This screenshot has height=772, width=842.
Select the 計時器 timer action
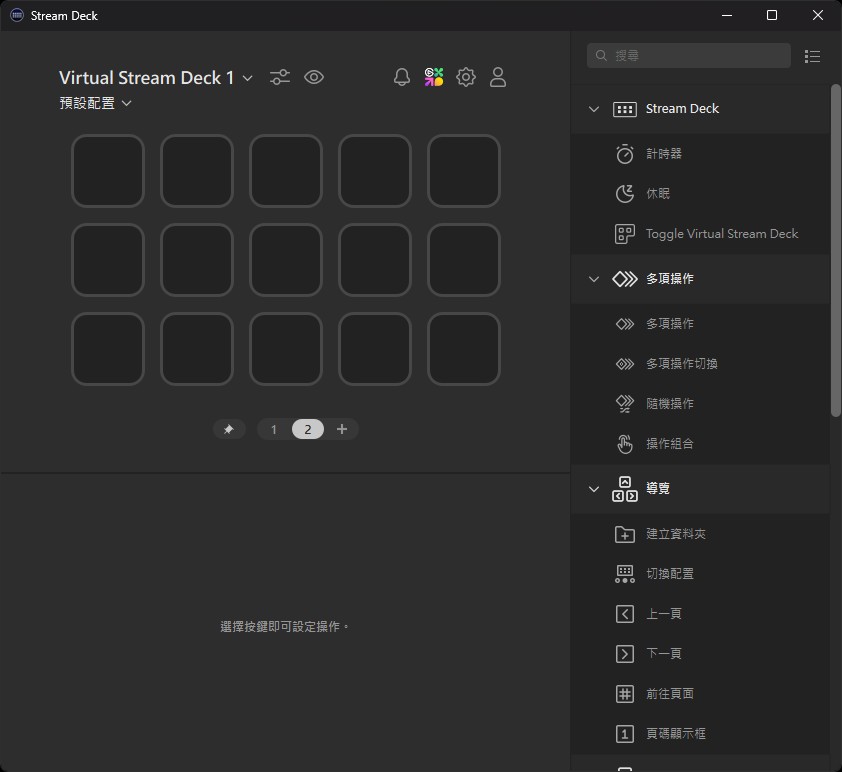(x=664, y=154)
